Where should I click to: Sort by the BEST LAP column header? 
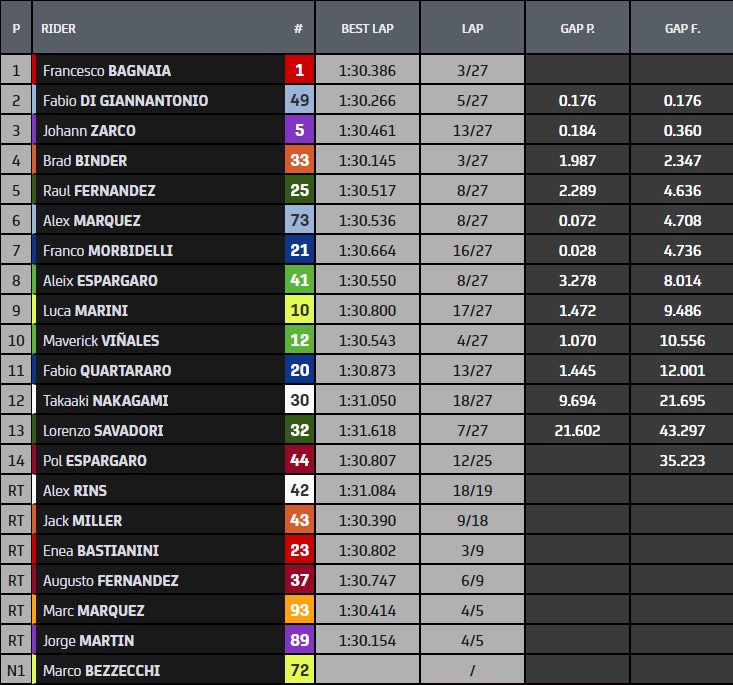(x=367, y=29)
